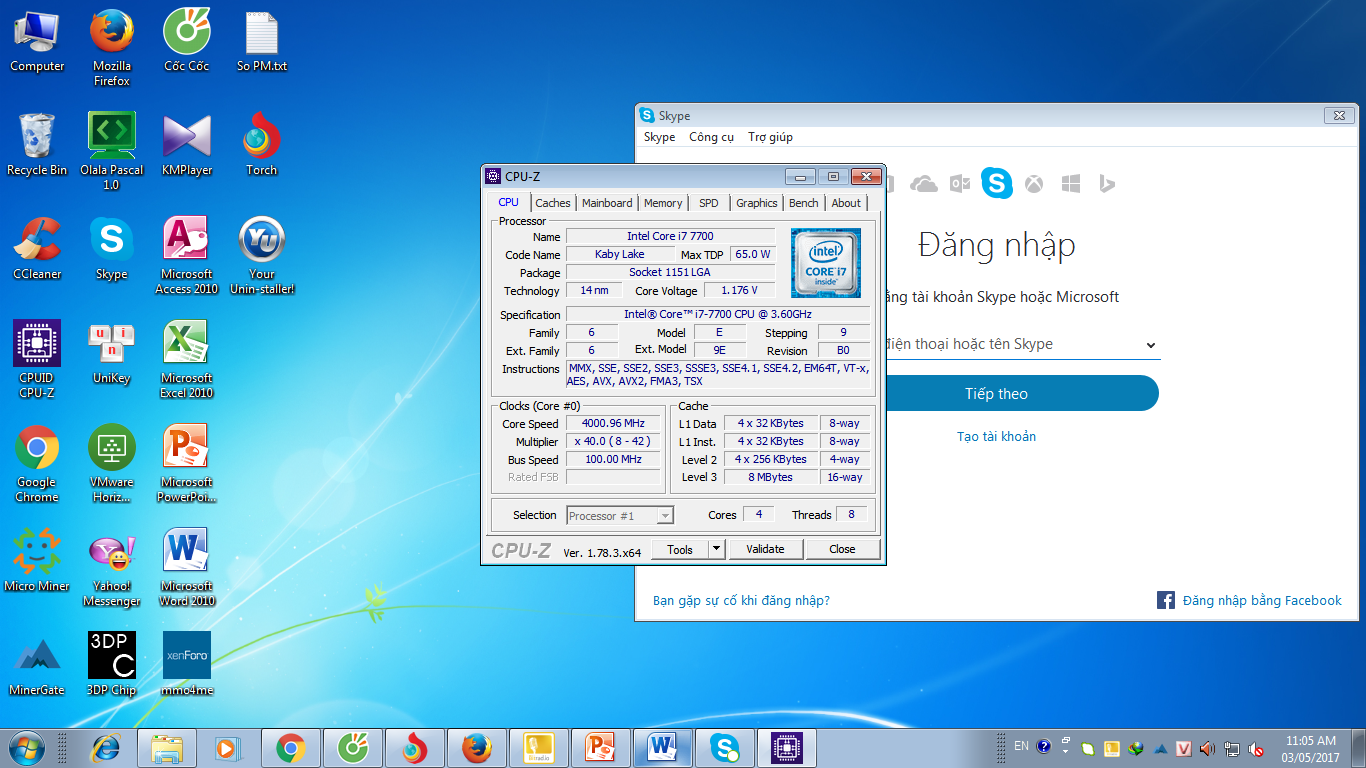Open the About tab in CPU-Z

(x=846, y=203)
